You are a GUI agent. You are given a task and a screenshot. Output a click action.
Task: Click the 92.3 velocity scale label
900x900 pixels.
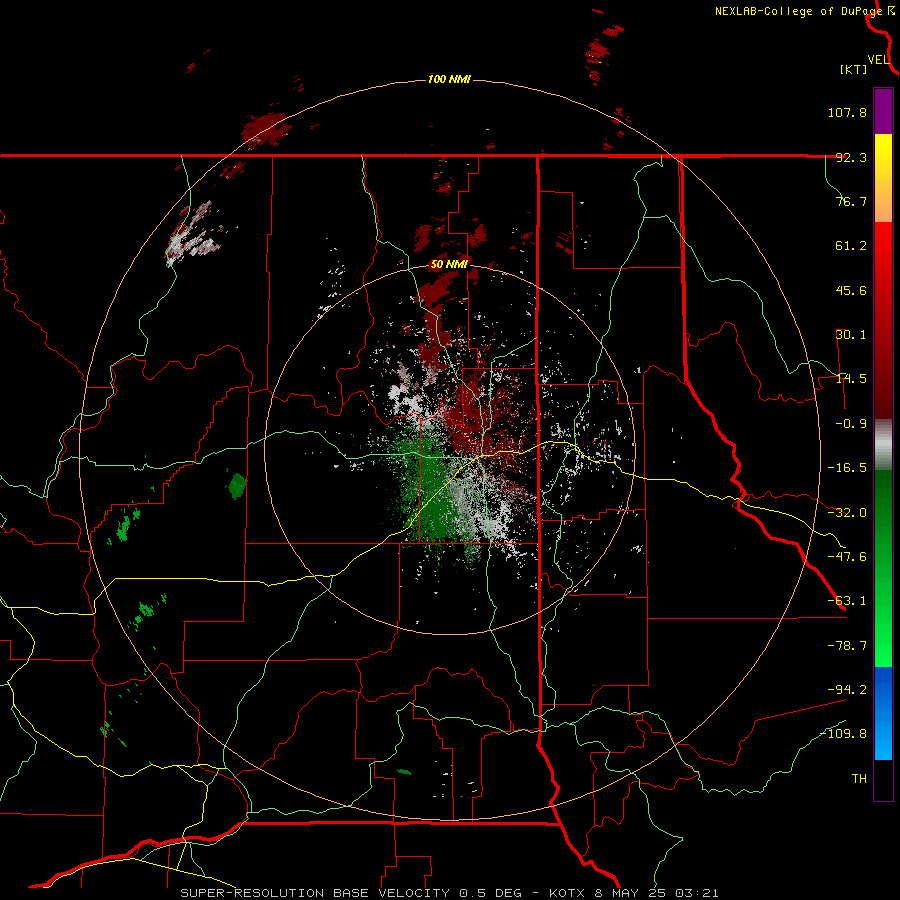coord(851,157)
